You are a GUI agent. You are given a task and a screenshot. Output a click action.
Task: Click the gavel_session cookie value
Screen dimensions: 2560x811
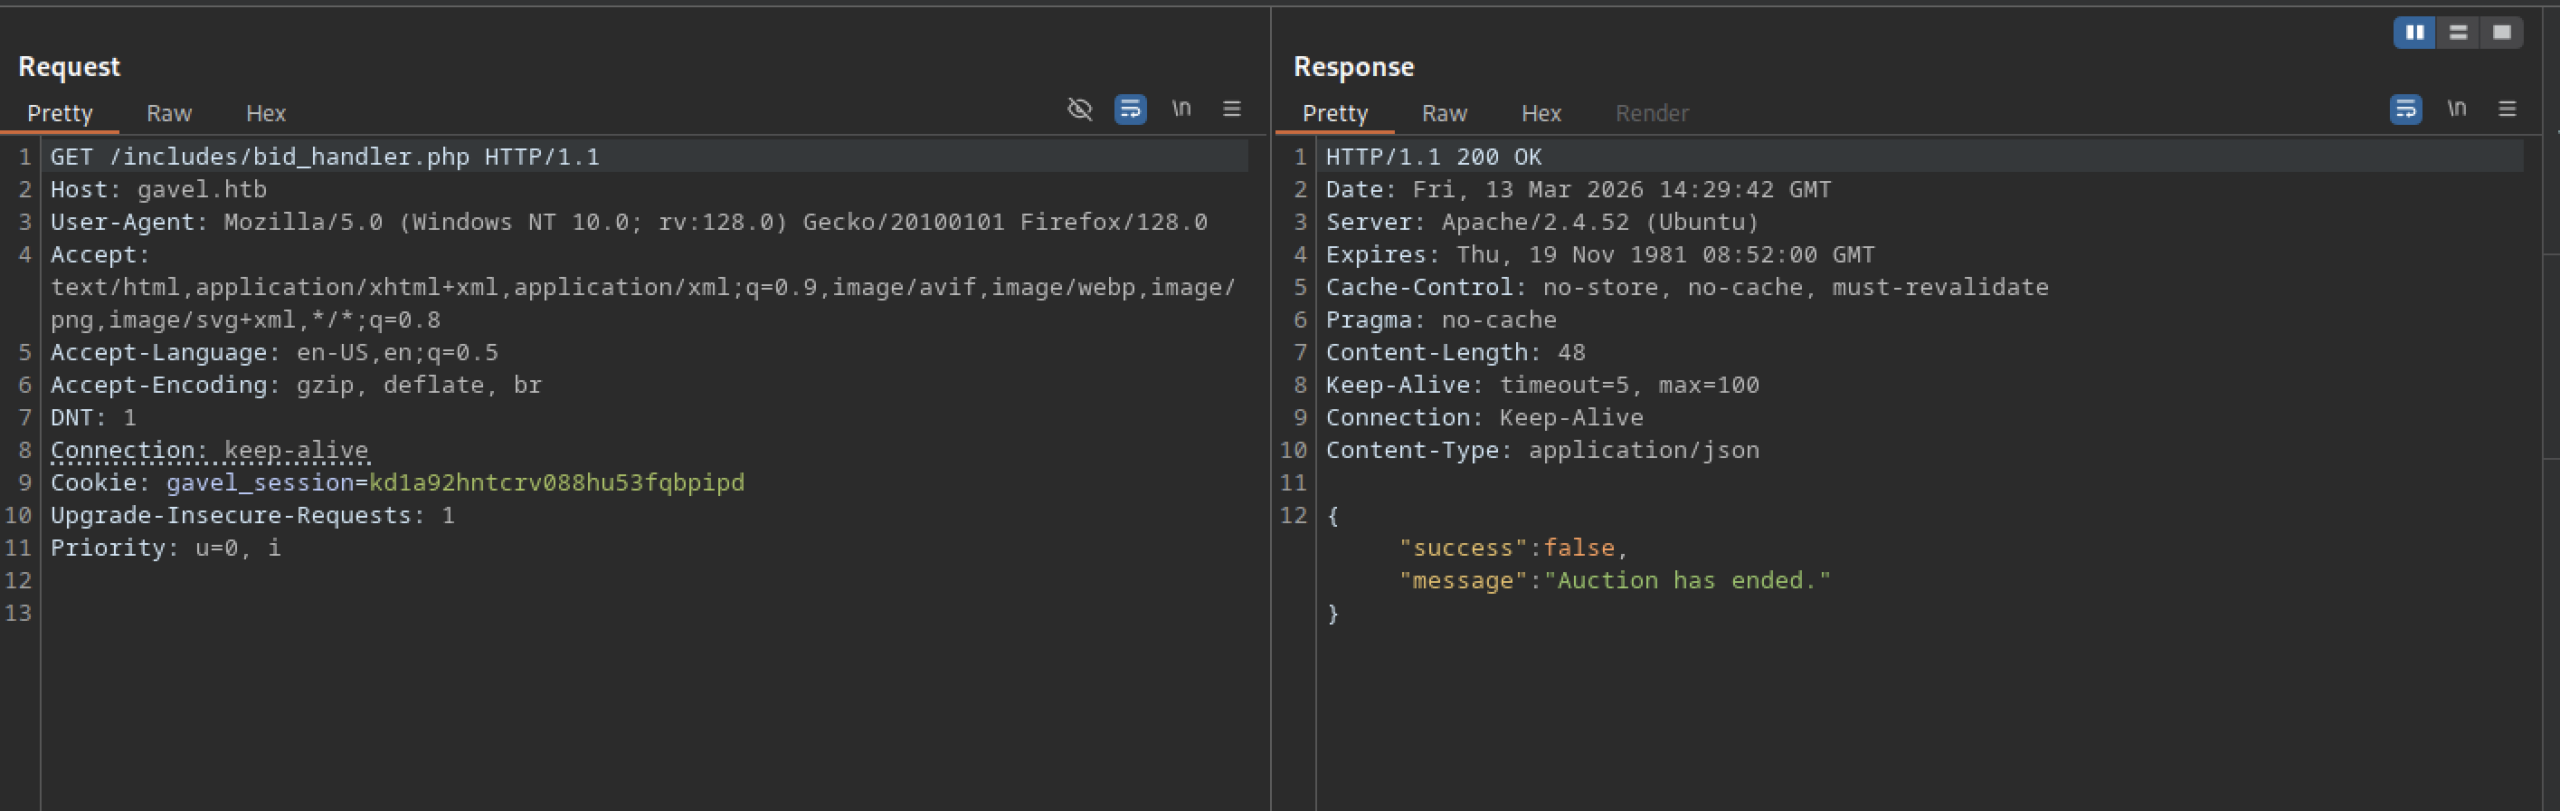pyautogui.click(x=556, y=483)
